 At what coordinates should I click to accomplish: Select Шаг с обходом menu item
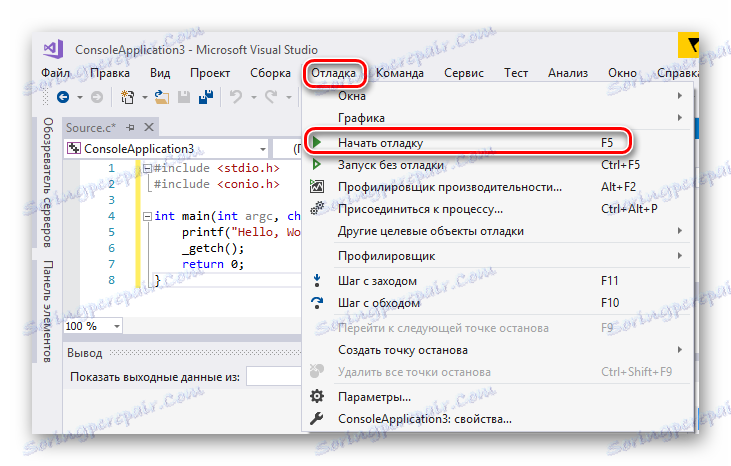coord(498,303)
